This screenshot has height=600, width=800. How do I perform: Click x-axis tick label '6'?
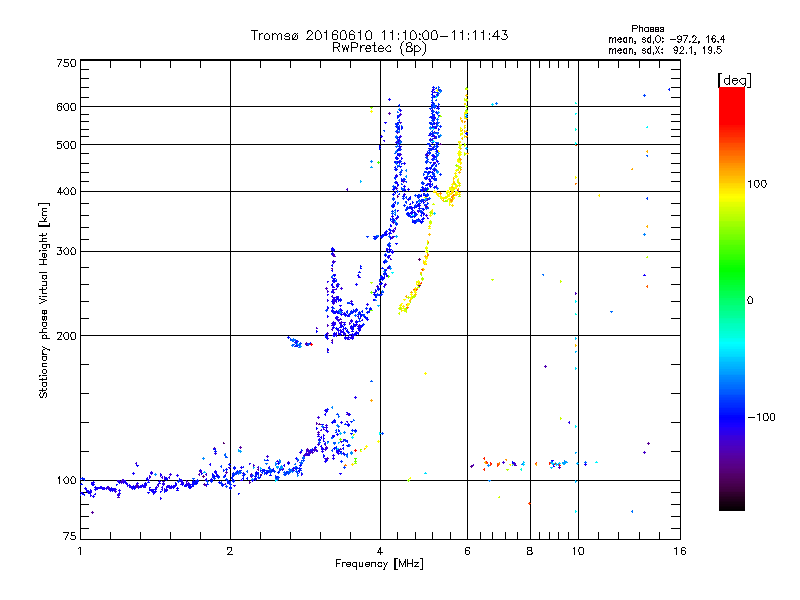coord(467,551)
